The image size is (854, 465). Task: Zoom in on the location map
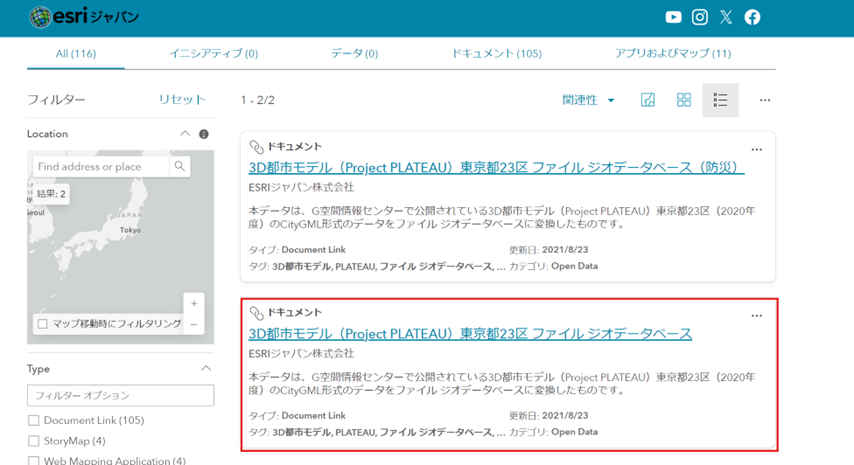[194, 303]
